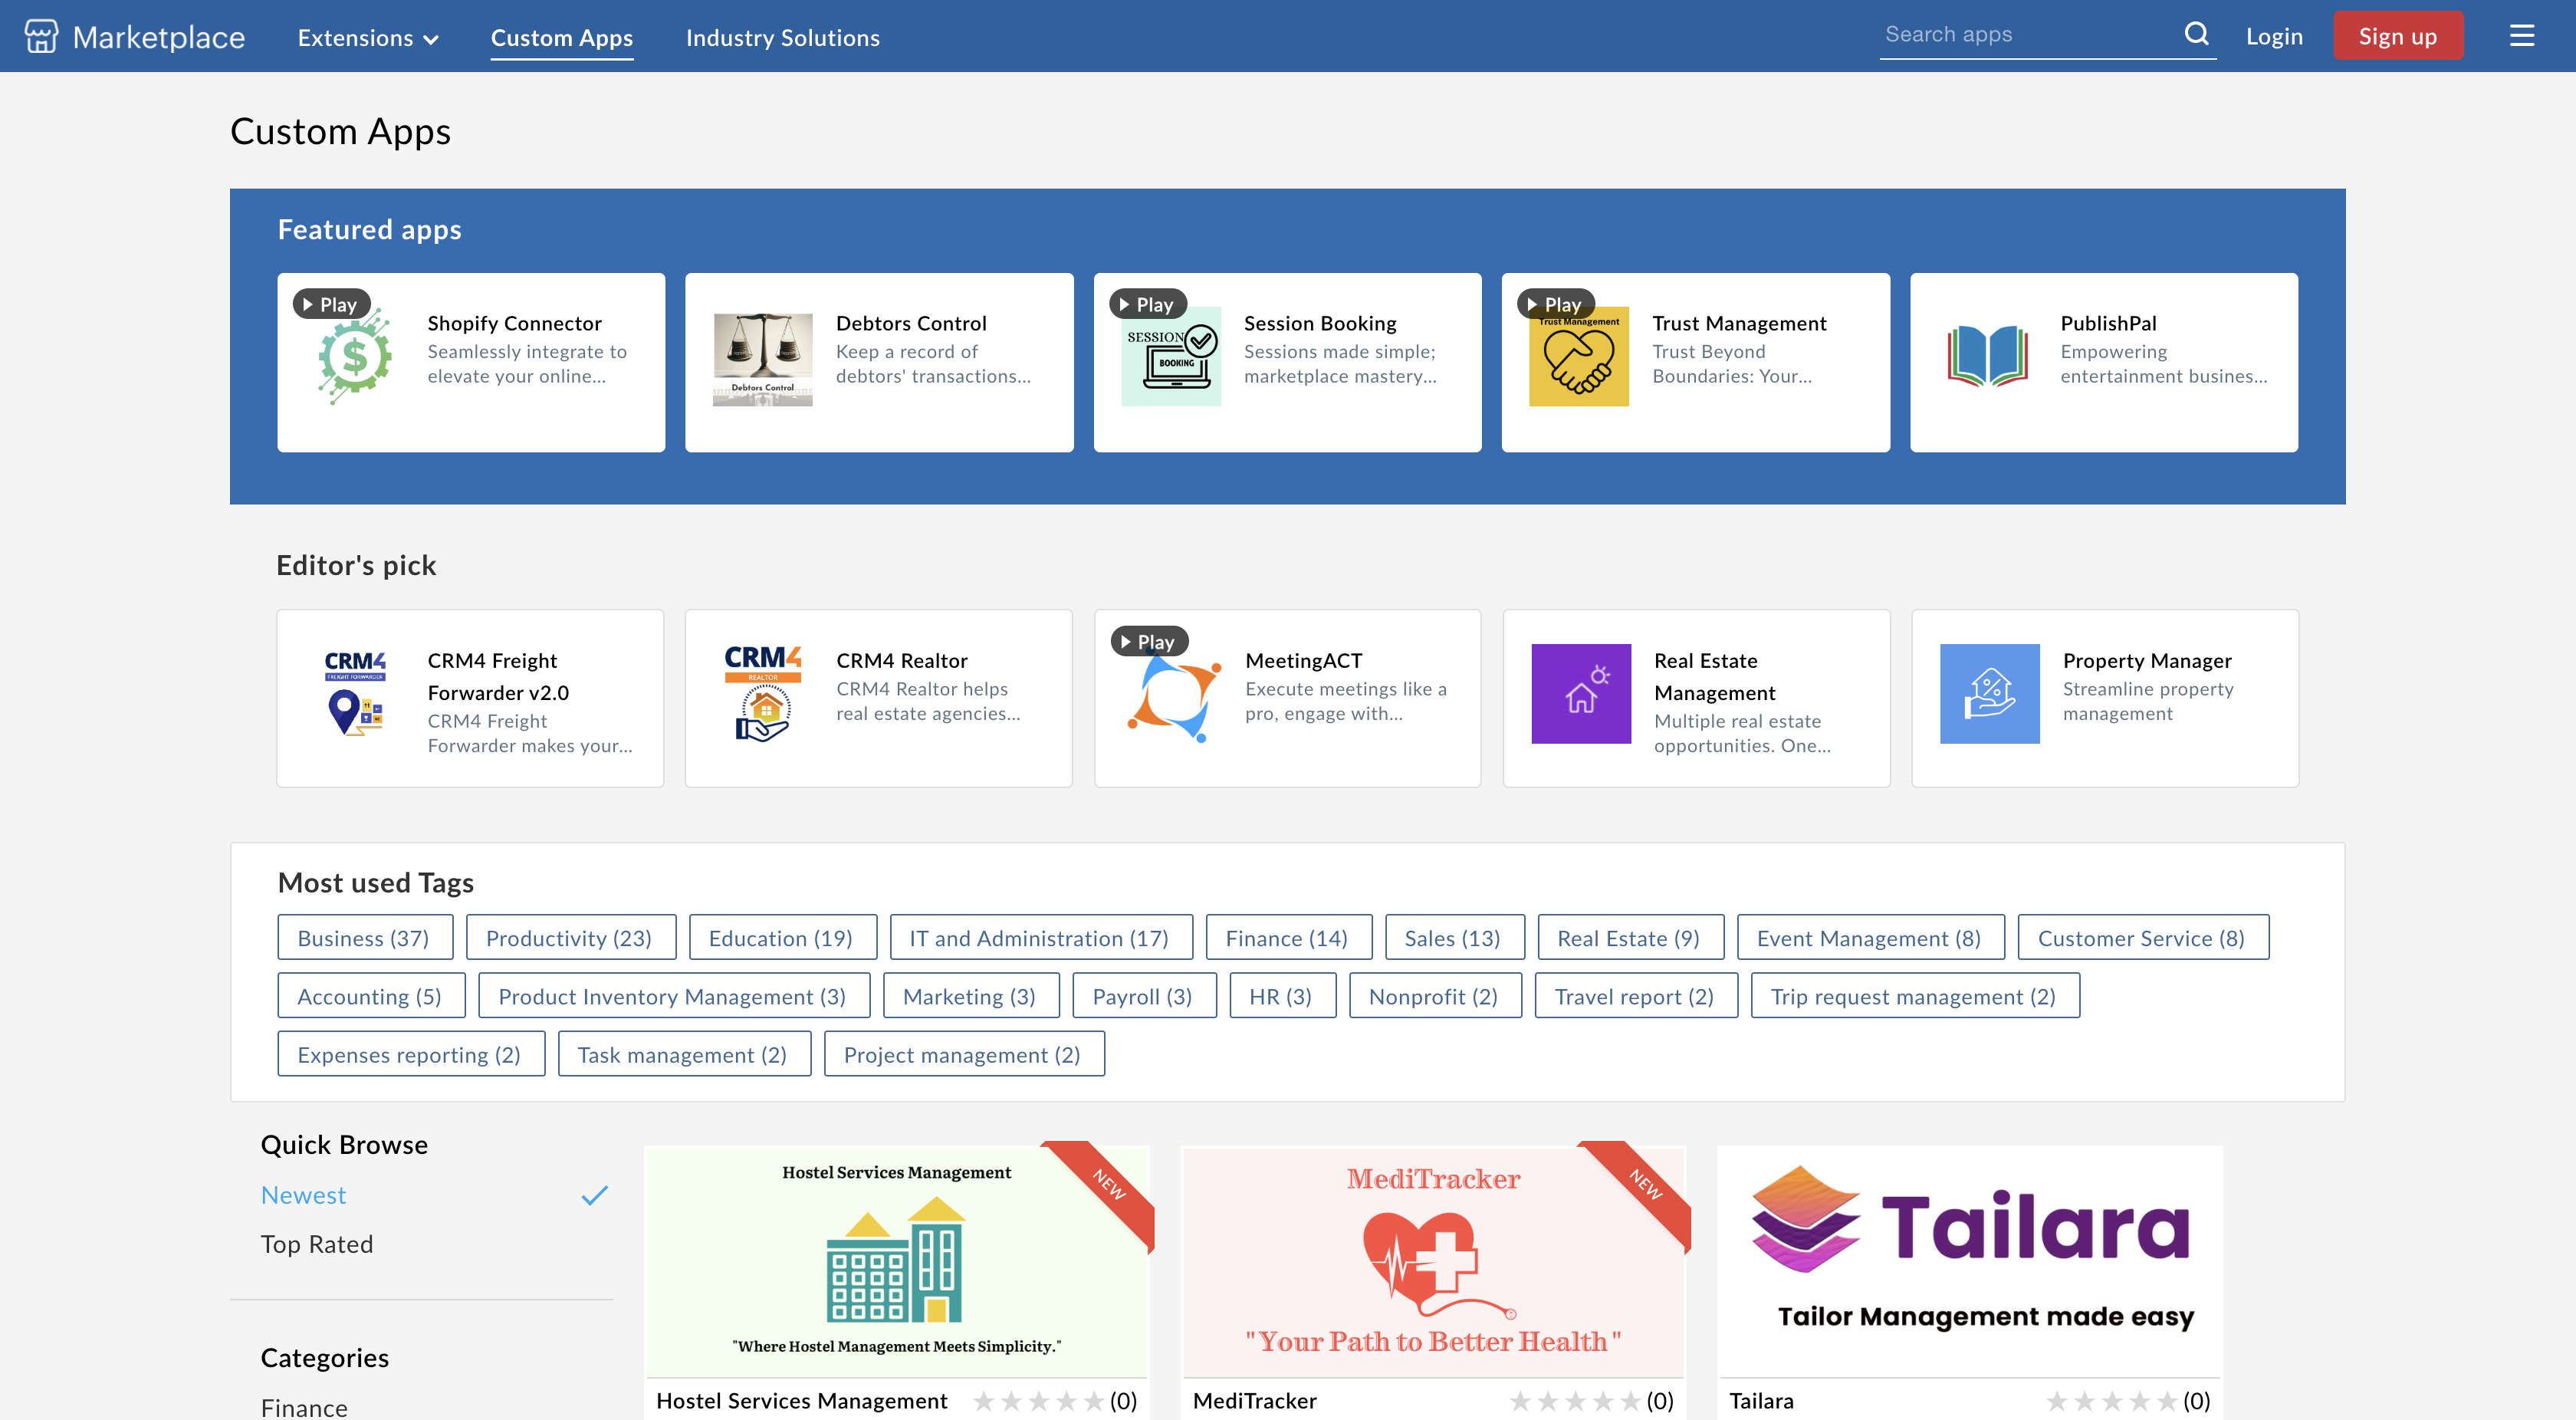
Task: Click the search magnifier icon
Action: (2196, 34)
